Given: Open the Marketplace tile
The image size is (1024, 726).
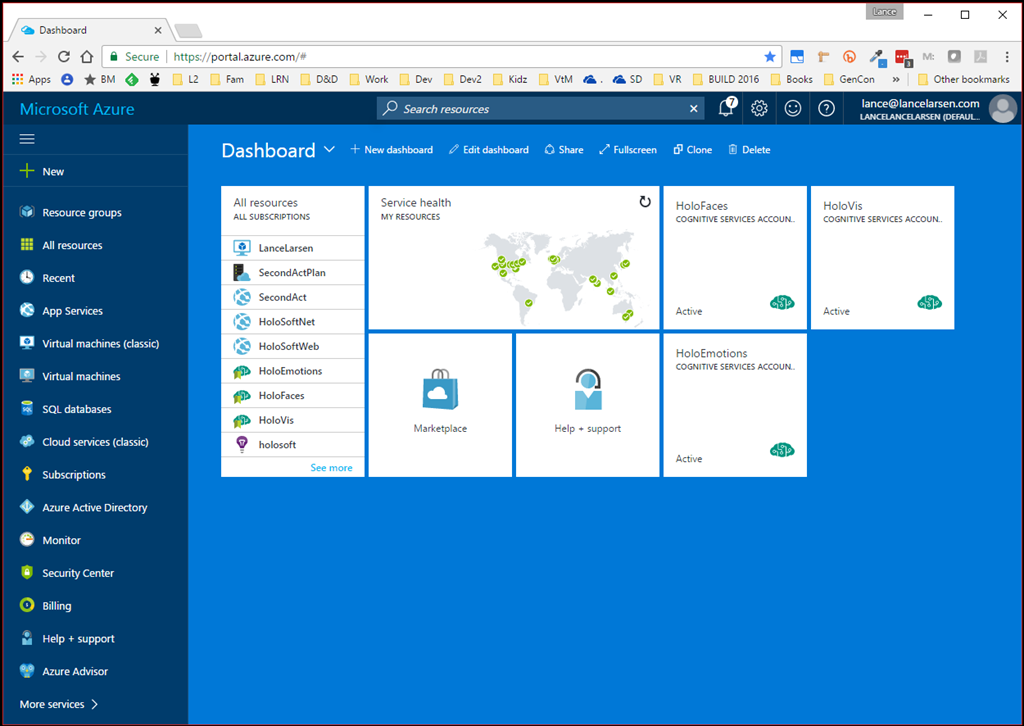Looking at the screenshot, I should point(440,405).
